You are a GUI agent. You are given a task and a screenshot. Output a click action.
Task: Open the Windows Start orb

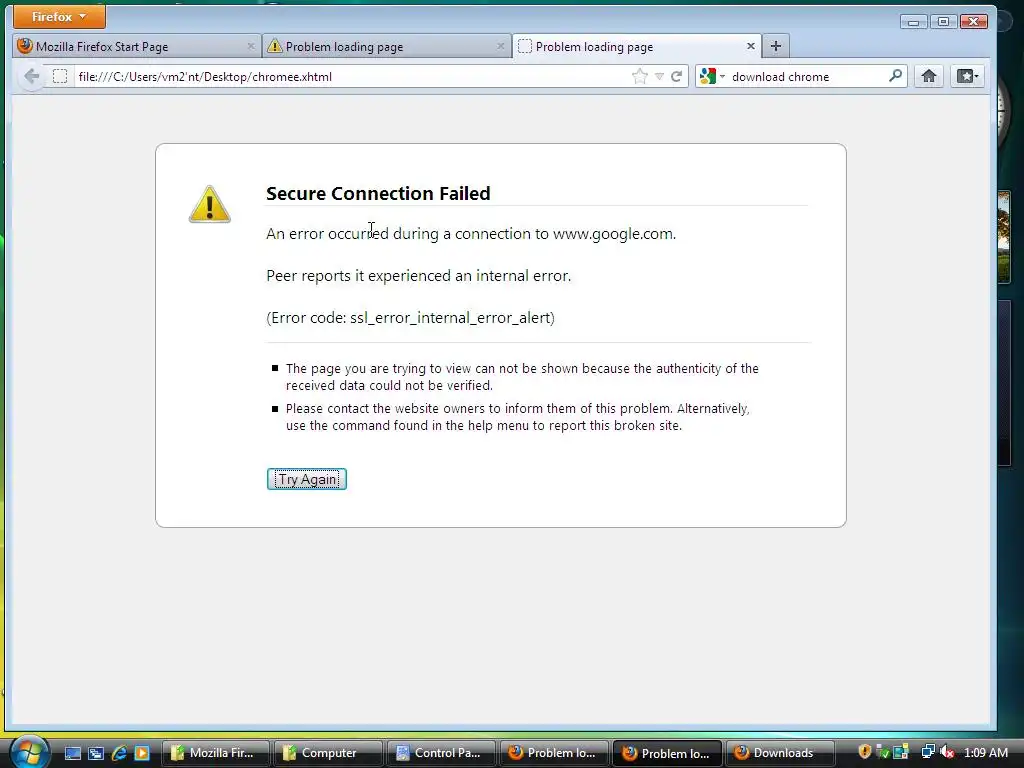[28, 752]
